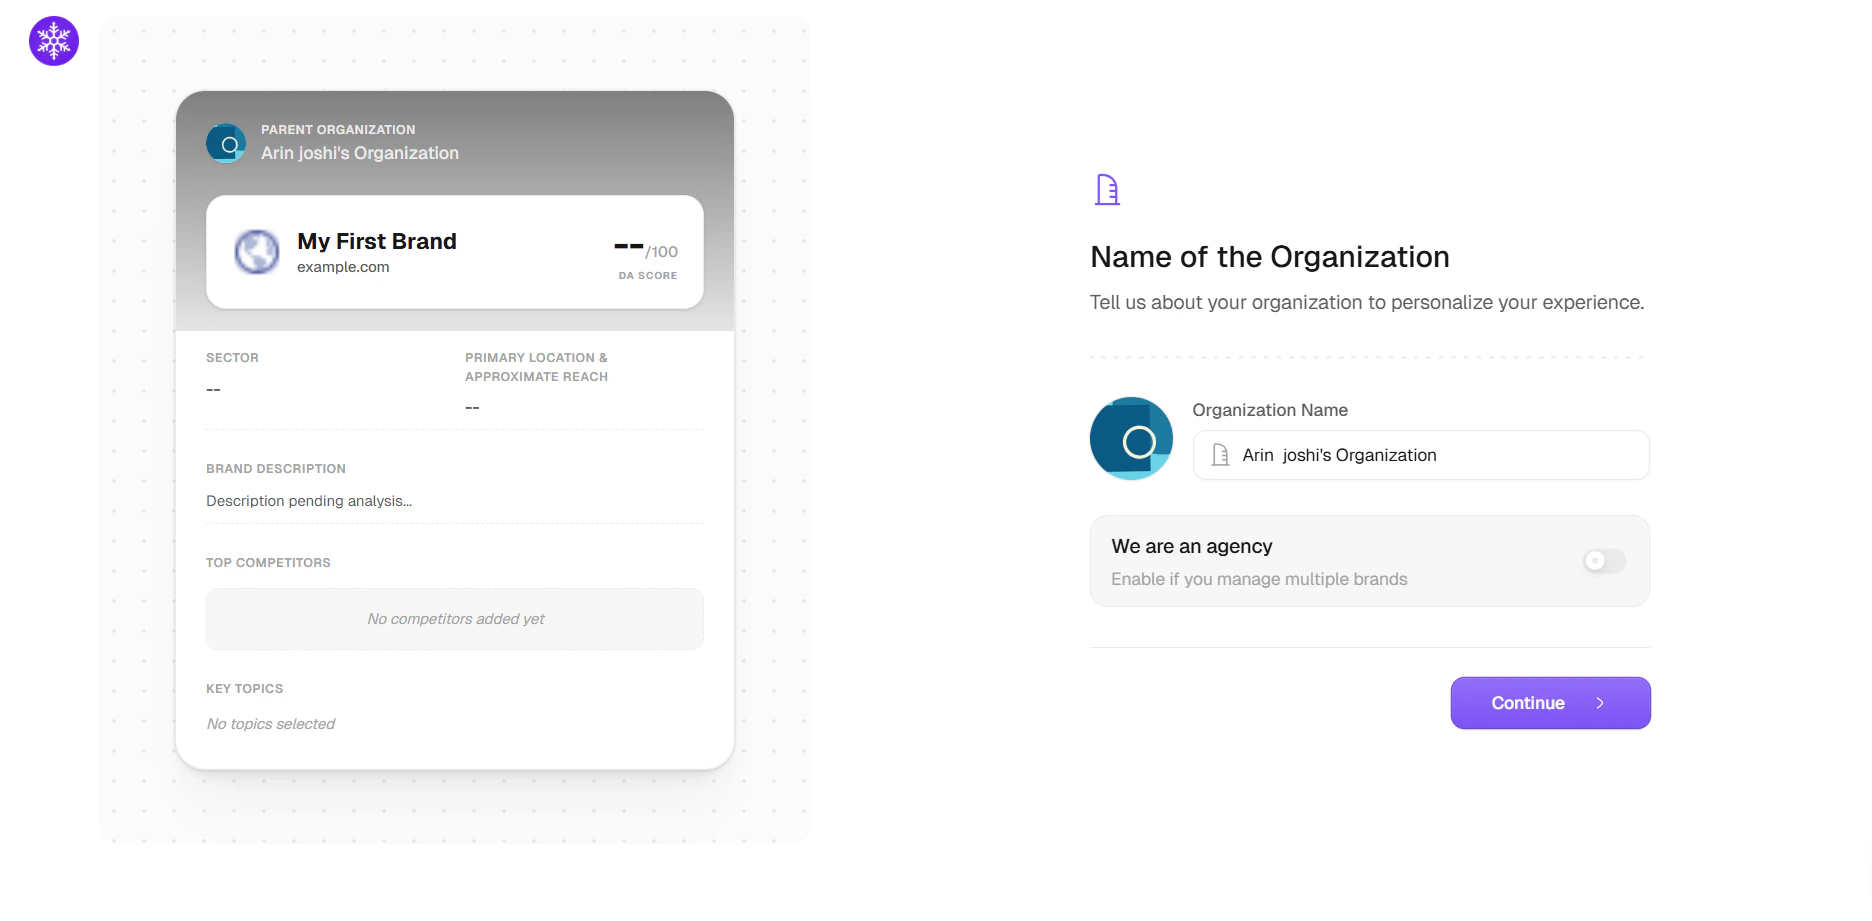This screenshot has height=921, width=1872.
Task: Open the Top Competitors section
Action: pyautogui.click(x=268, y=562)
